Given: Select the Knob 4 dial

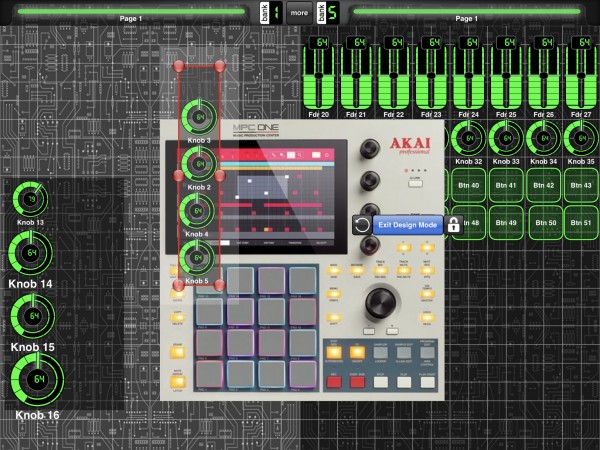Looking at the screenshot, I should [x=197, y=211].
